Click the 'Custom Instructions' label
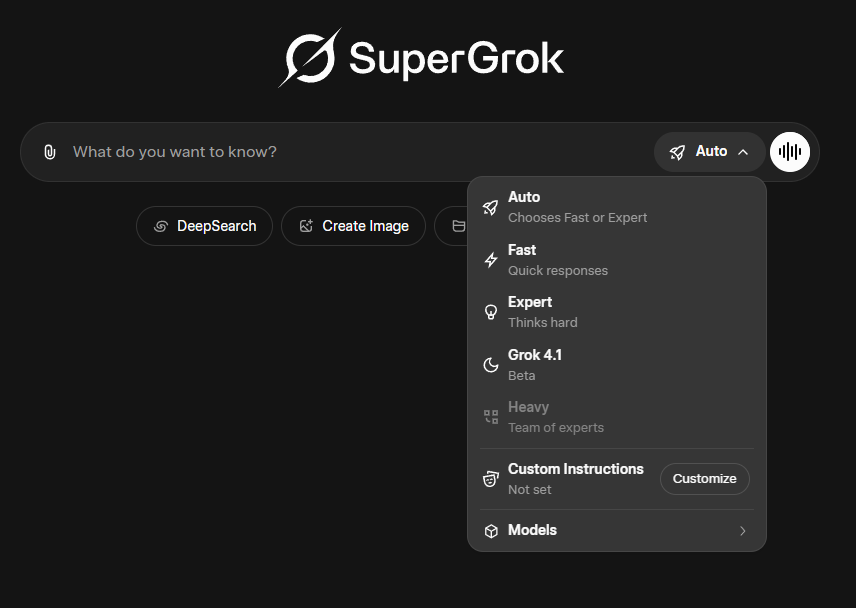 [x=575, y=469]
